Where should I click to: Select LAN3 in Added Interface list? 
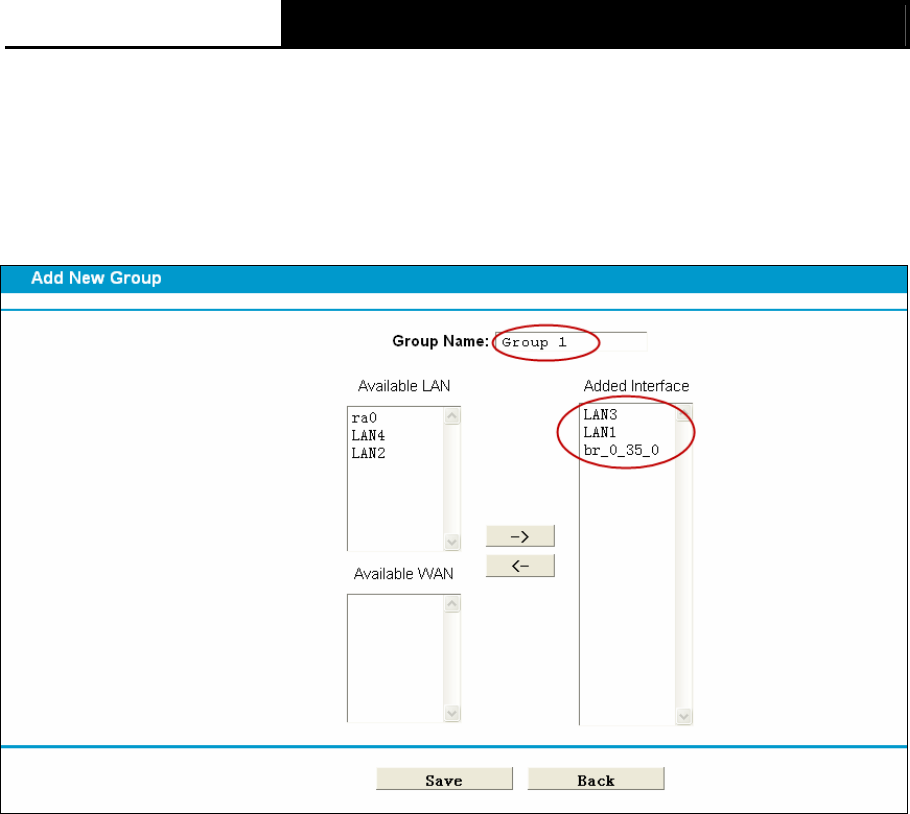coord(600,415)
